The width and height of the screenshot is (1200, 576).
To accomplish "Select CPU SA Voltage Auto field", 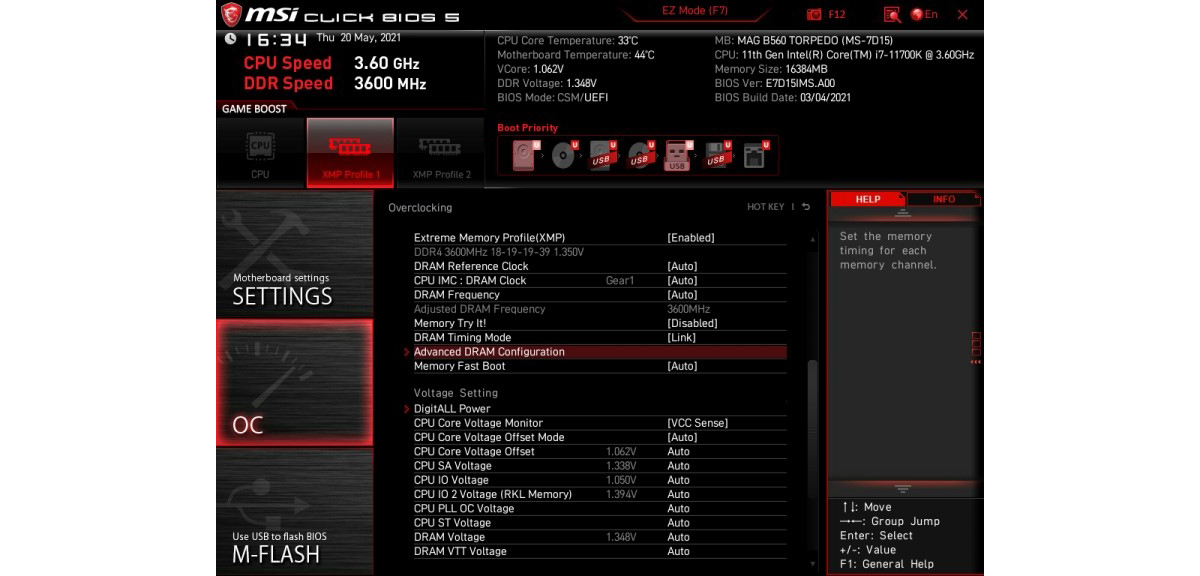I will (678, 466).
